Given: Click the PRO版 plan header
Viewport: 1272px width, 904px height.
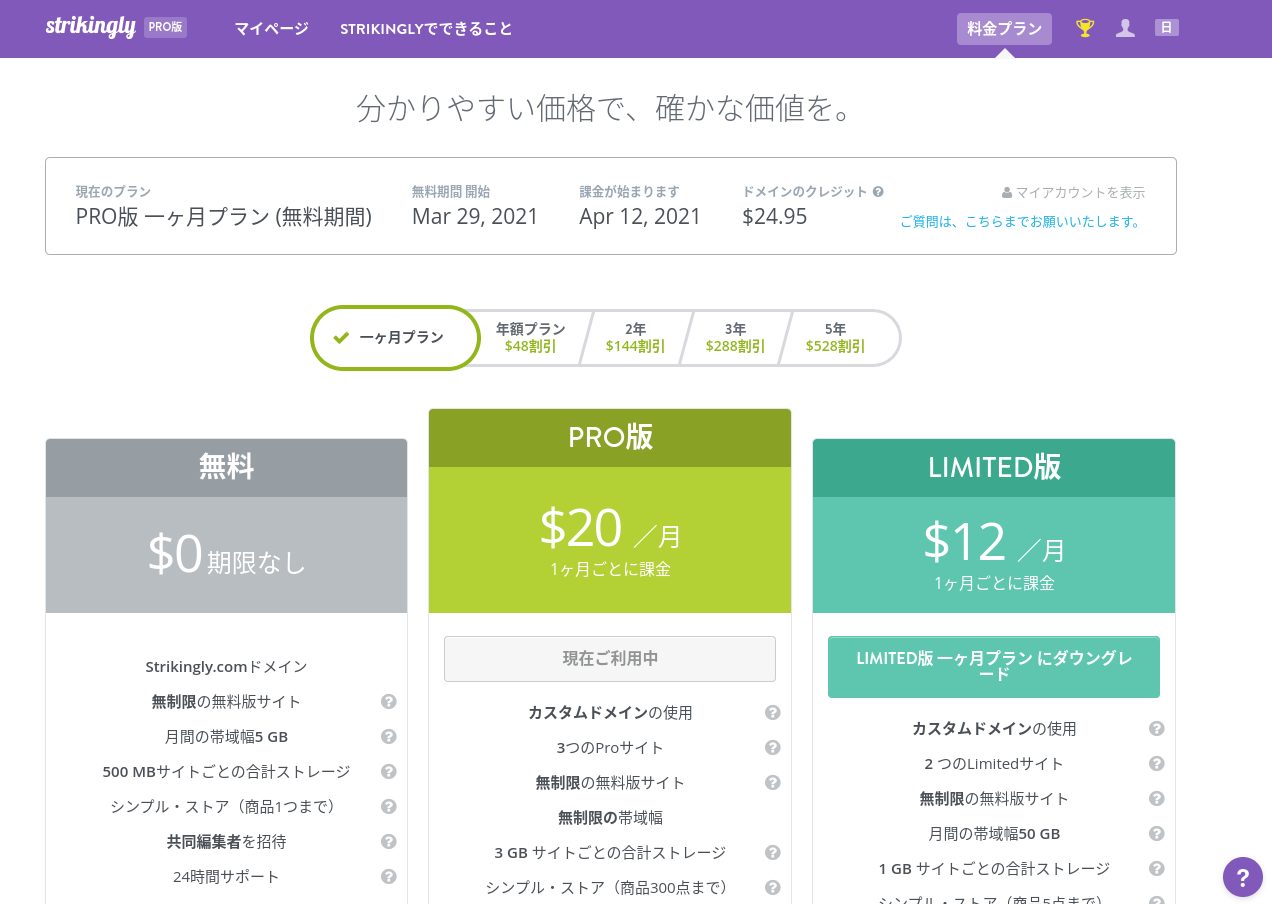Looking at the screenshot, I should pyautogui.click(x=610, y=438).
